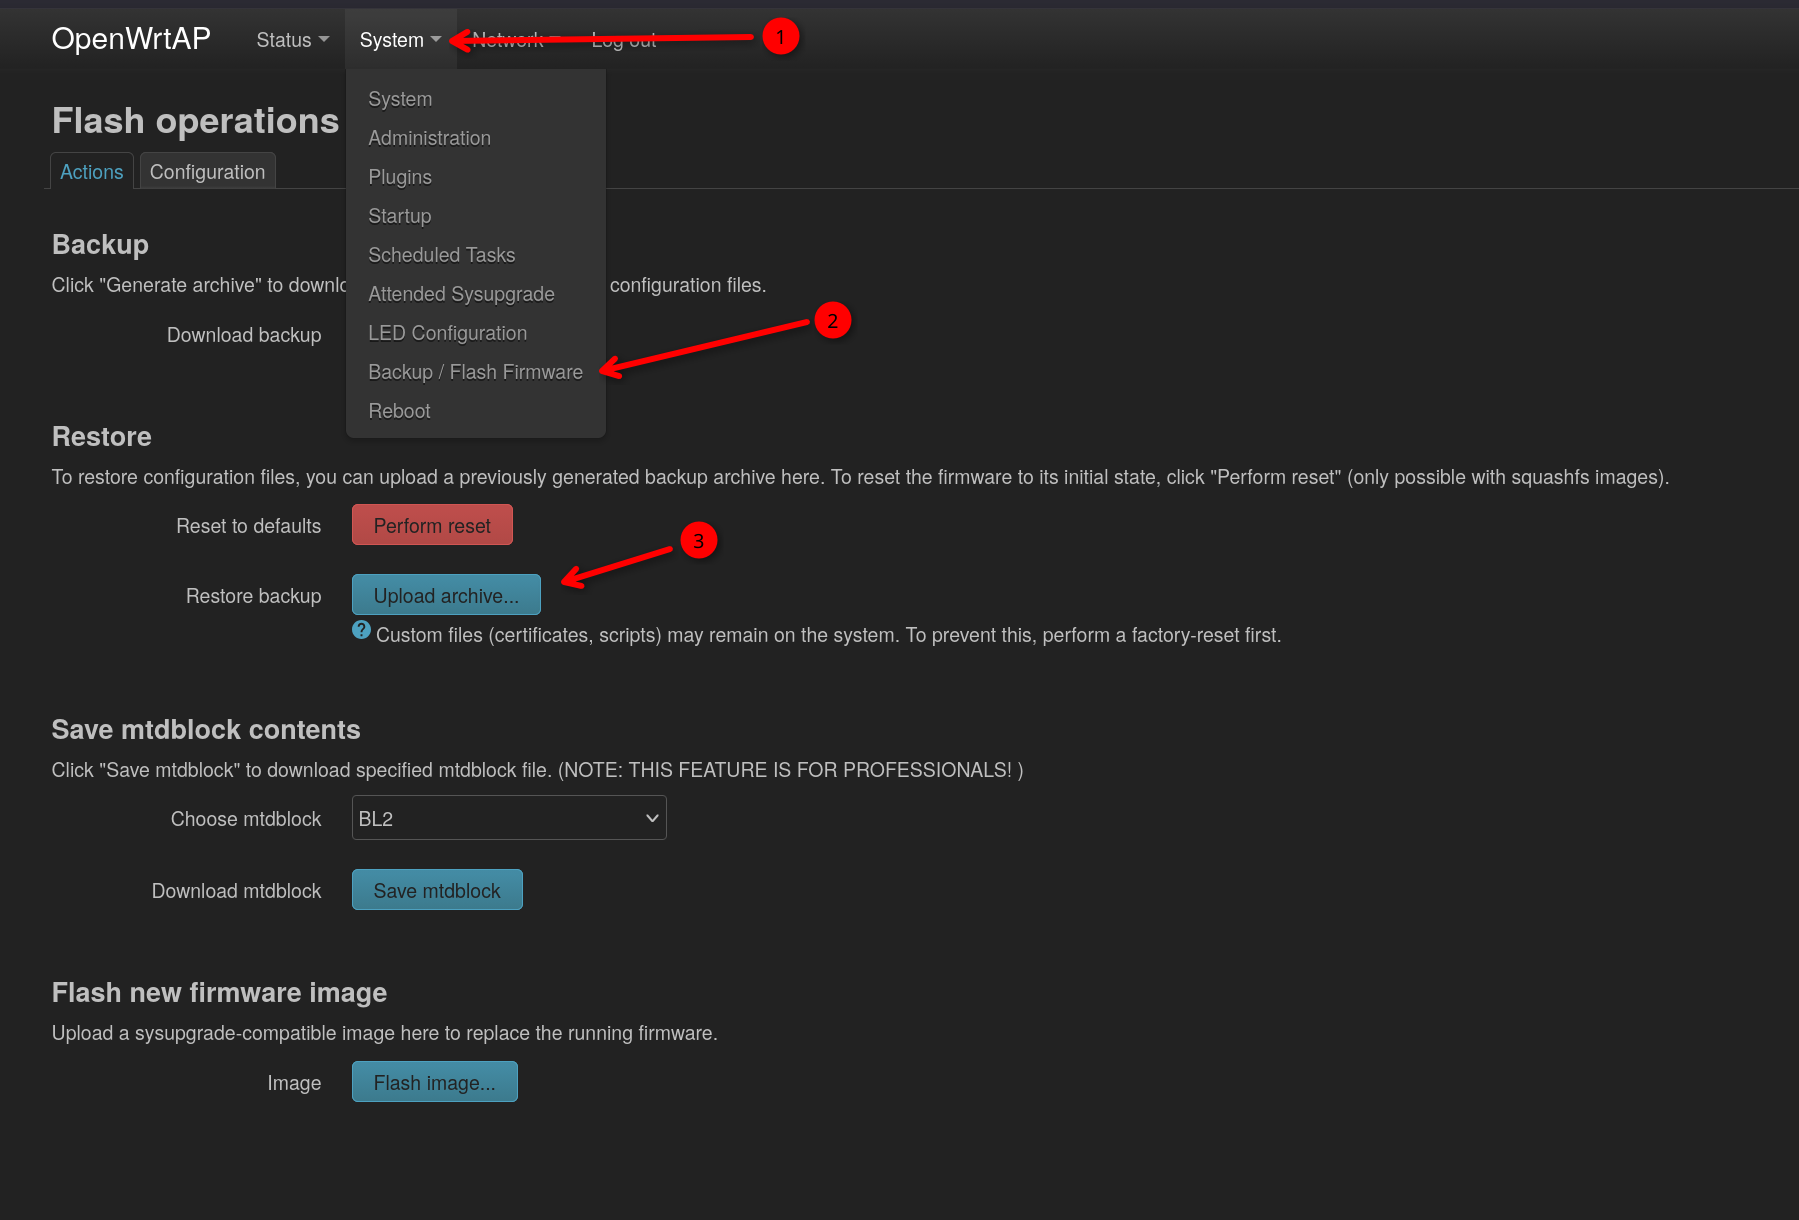Click the Image label near Flash image
This screenshot has height=1220, width=1799.
(x=294, y=1083)
